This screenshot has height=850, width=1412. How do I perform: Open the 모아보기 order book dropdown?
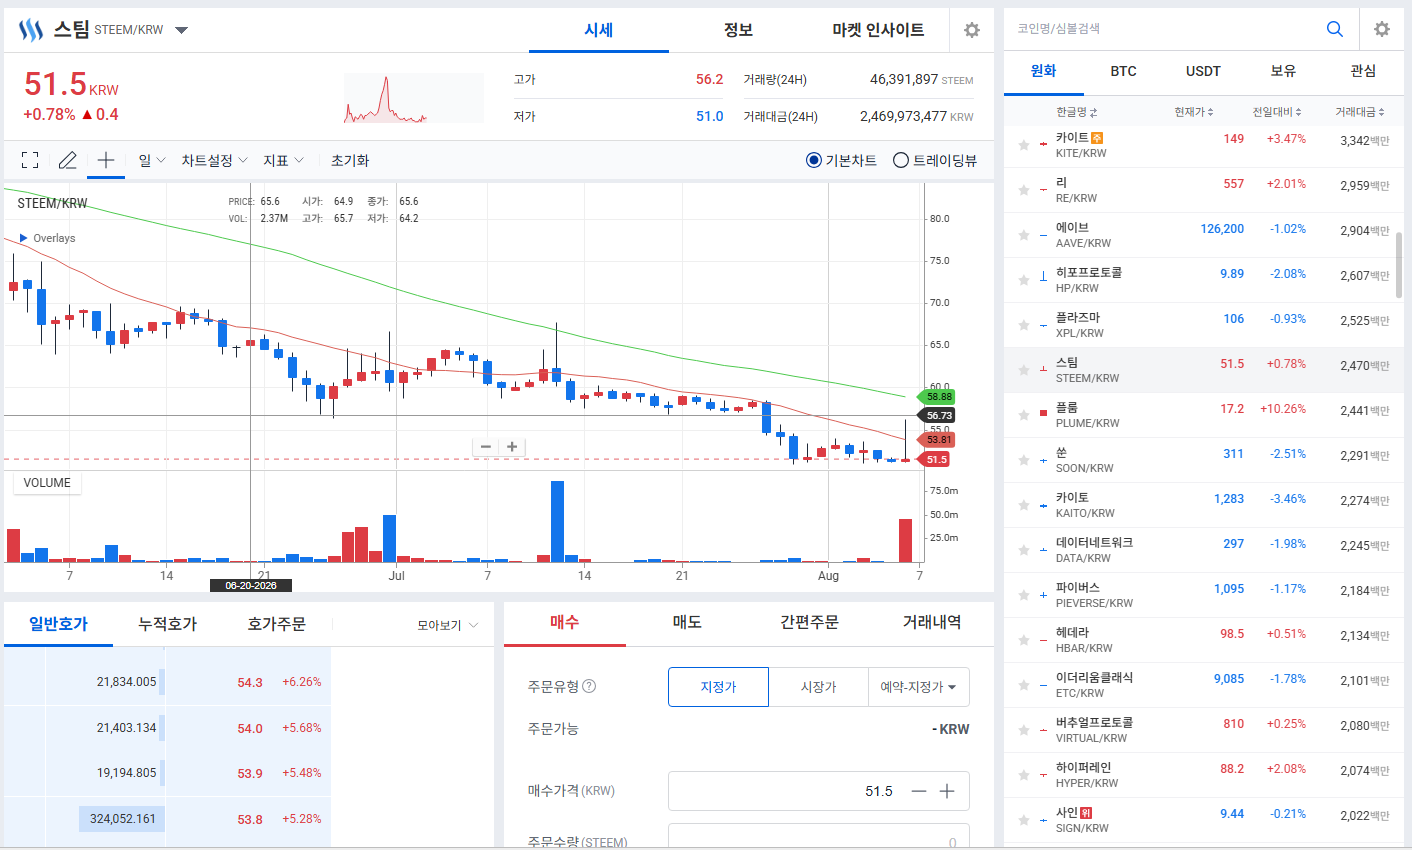click(448, 625)
